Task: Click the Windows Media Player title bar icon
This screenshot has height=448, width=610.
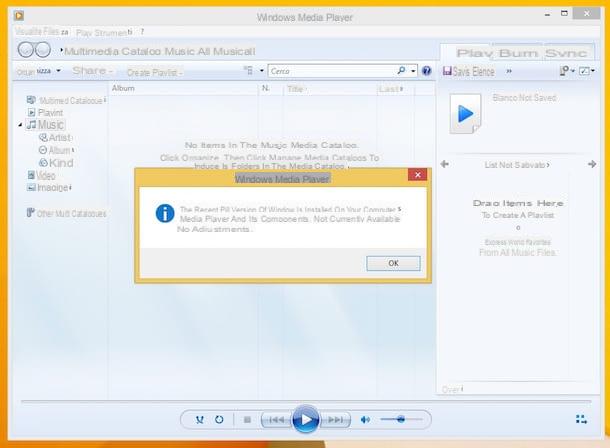Action: 19,16
